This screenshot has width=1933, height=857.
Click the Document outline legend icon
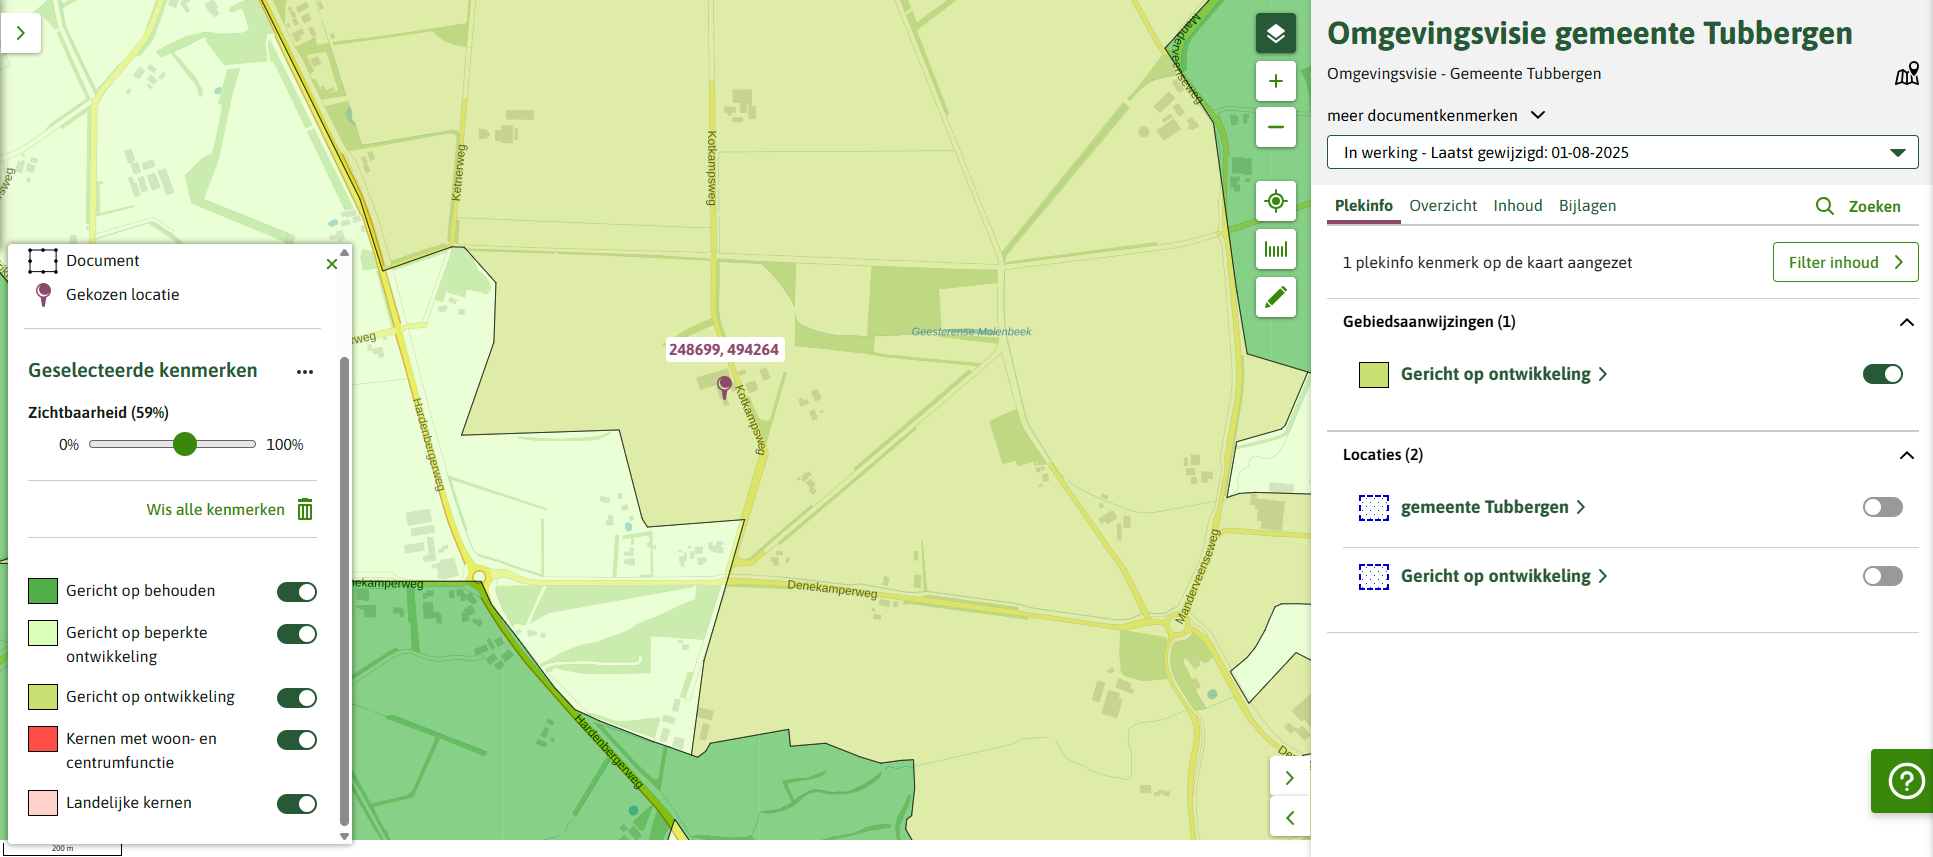43,261
